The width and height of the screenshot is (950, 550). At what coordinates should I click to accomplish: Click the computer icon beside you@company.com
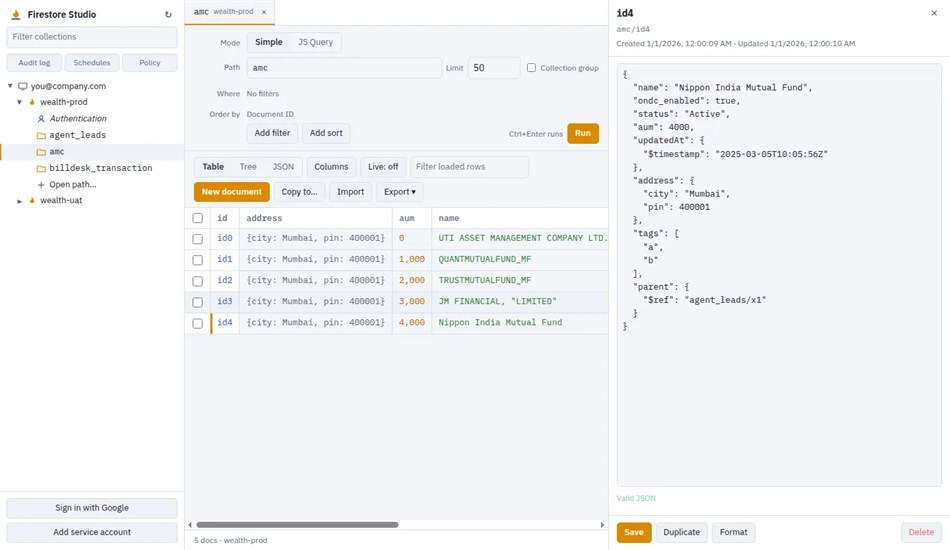pyautogui.click(x=22, y=86)
